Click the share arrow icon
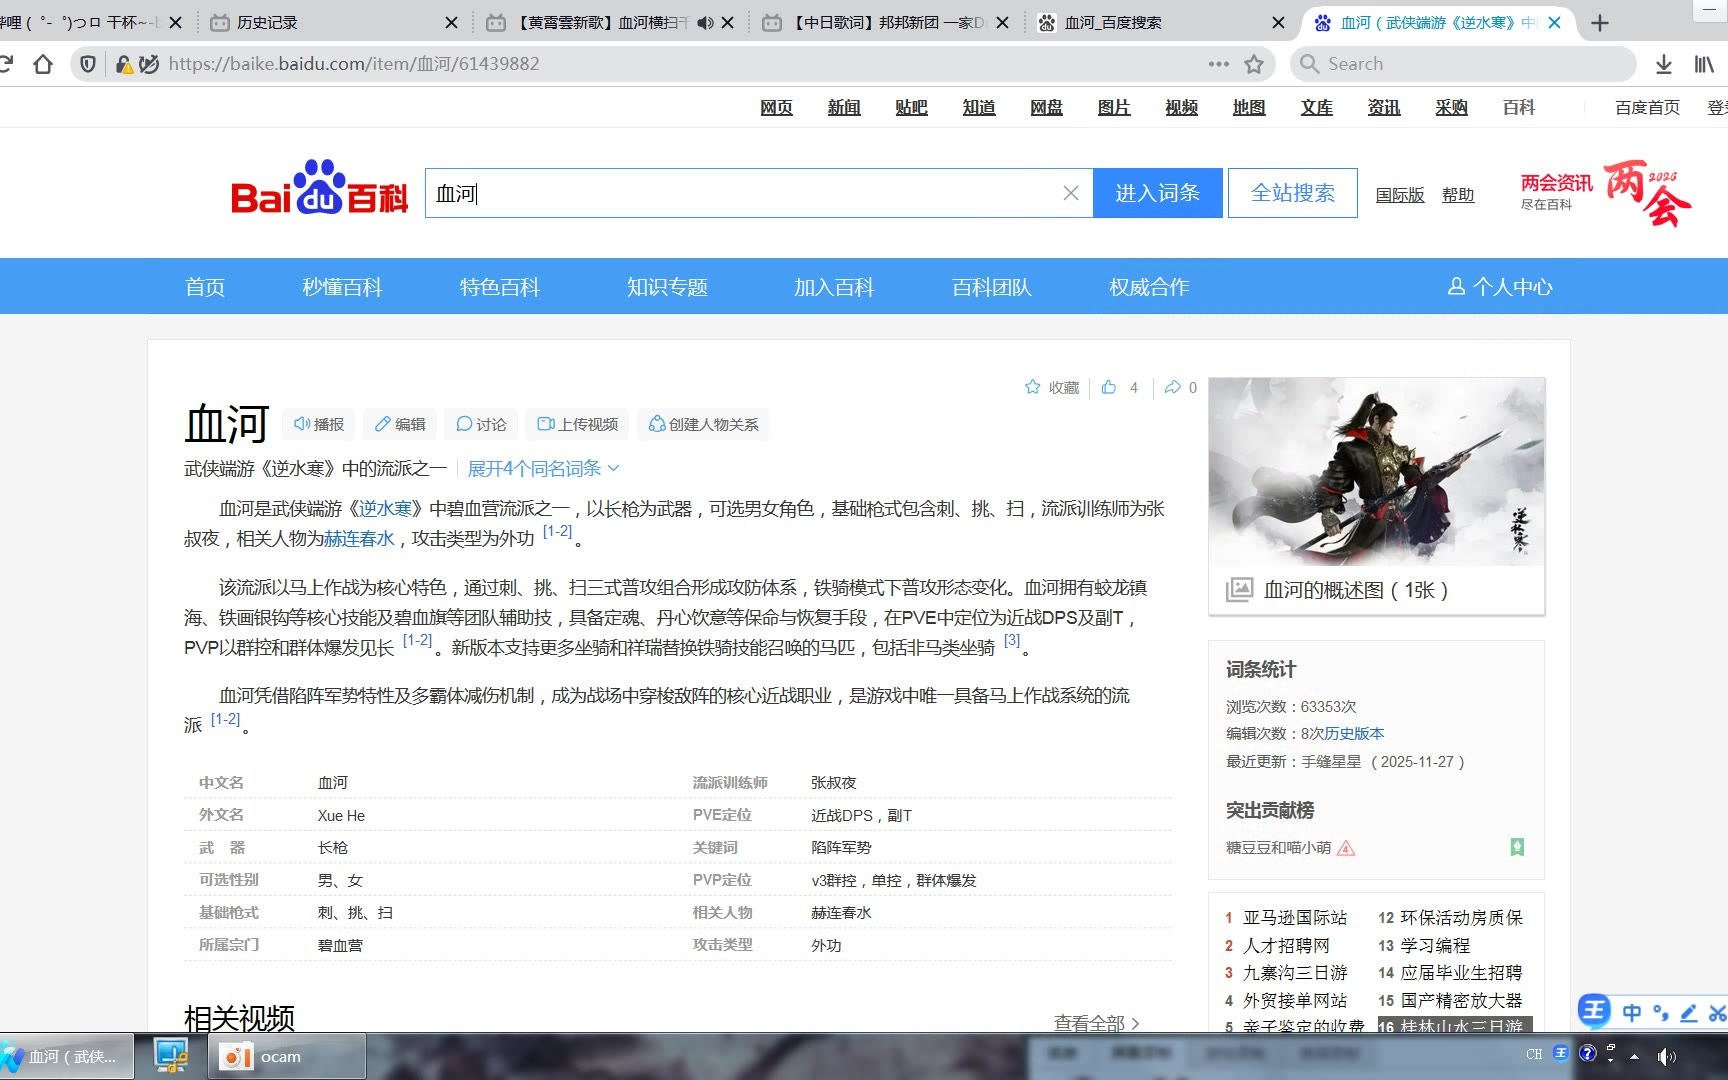Screen dimensions: 1728x1080 [x=1172, y=387]
